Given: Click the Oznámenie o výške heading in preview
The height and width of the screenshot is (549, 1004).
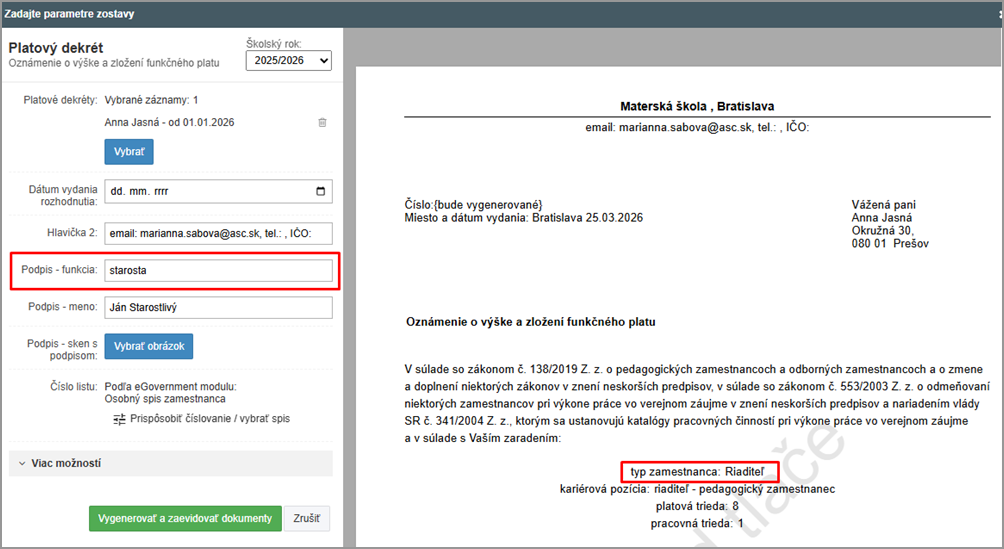Looking at the screenshot, I should [529, 322].
